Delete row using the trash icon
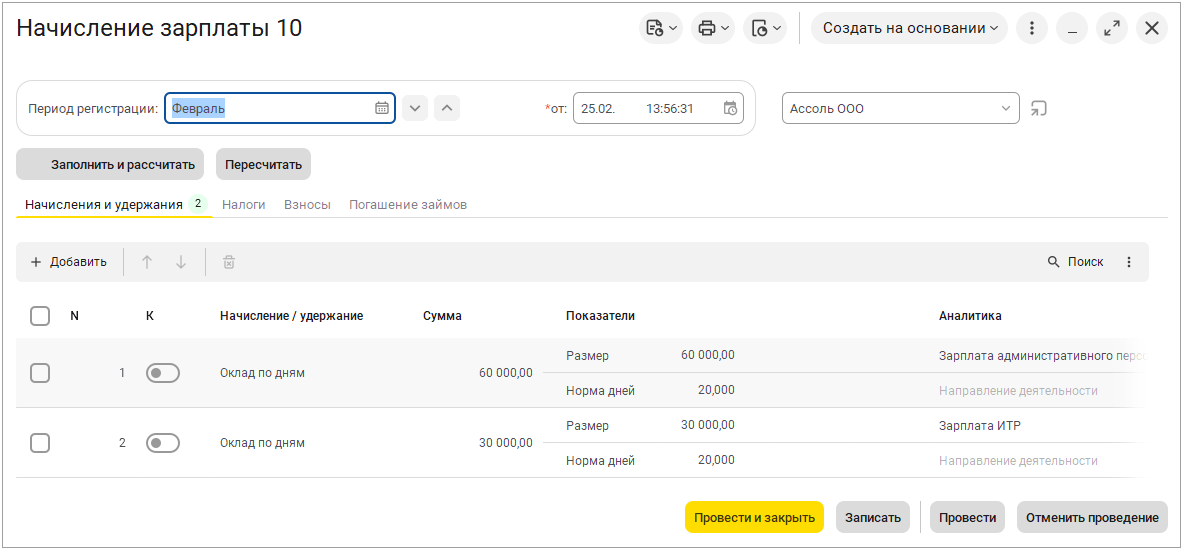The height and width of the screenshot is (548, 1181). [229, 262]
